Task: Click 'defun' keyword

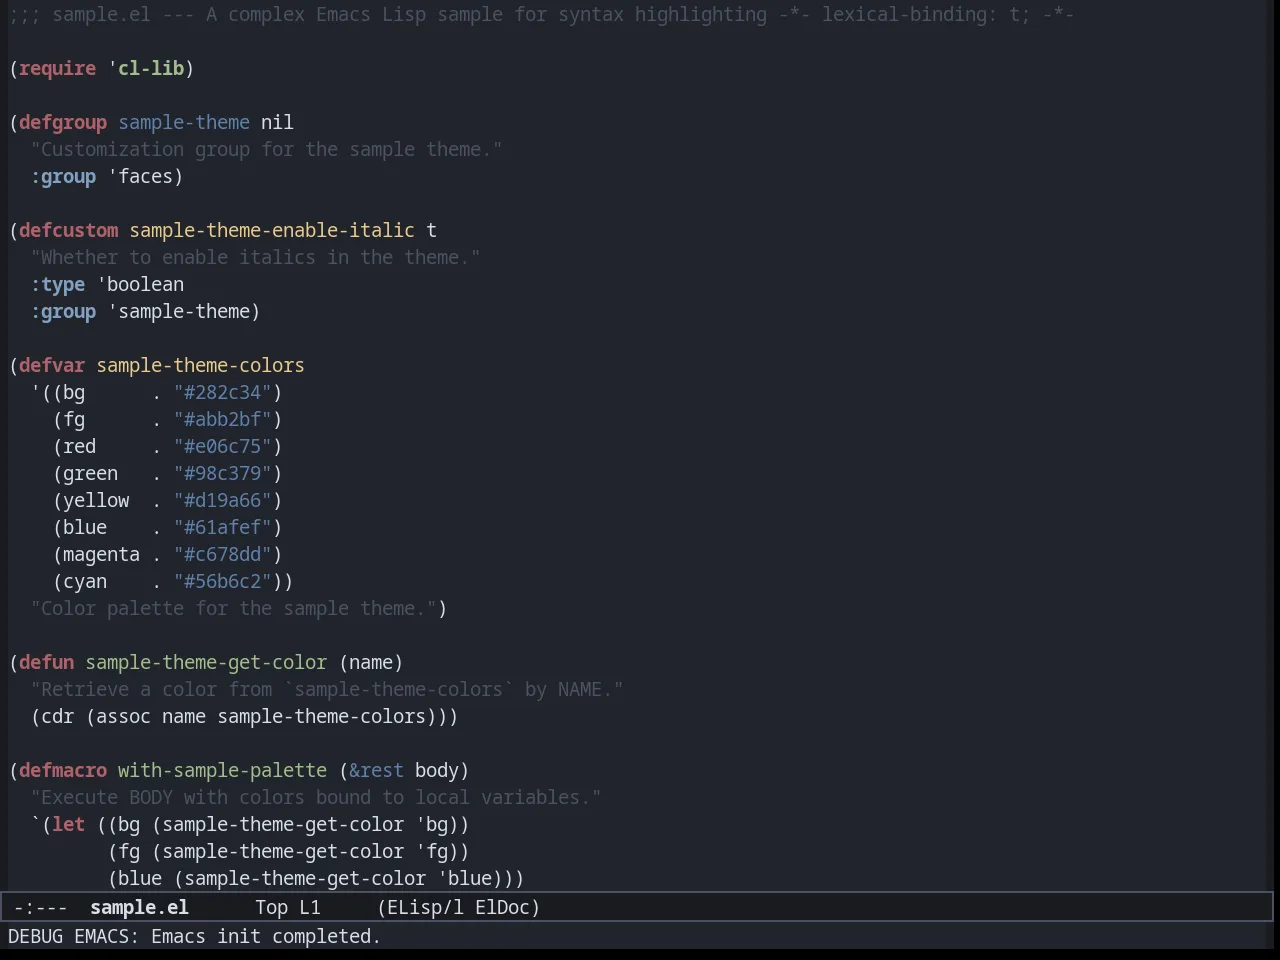Action: [46, 662]
